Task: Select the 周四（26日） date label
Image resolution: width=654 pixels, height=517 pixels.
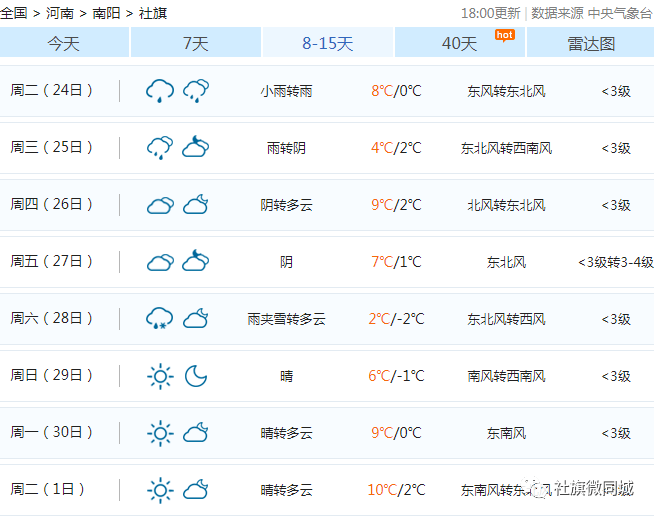Action: tap(51, 204)
